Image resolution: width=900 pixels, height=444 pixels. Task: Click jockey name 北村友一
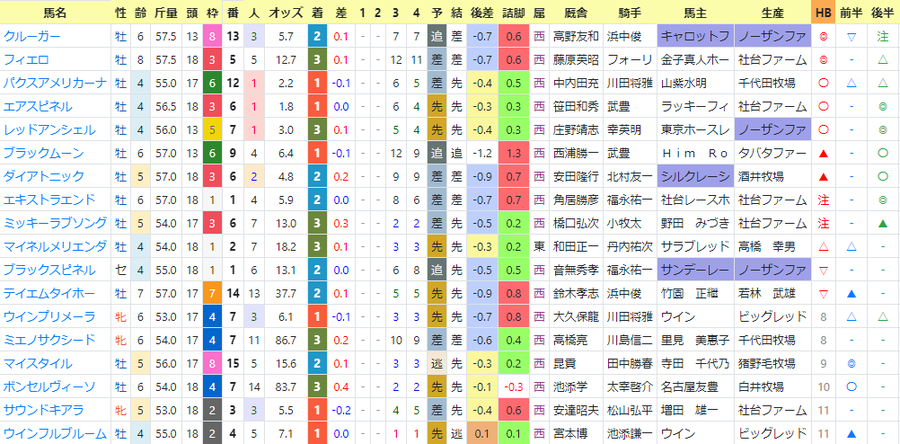[x=629, y=177]
